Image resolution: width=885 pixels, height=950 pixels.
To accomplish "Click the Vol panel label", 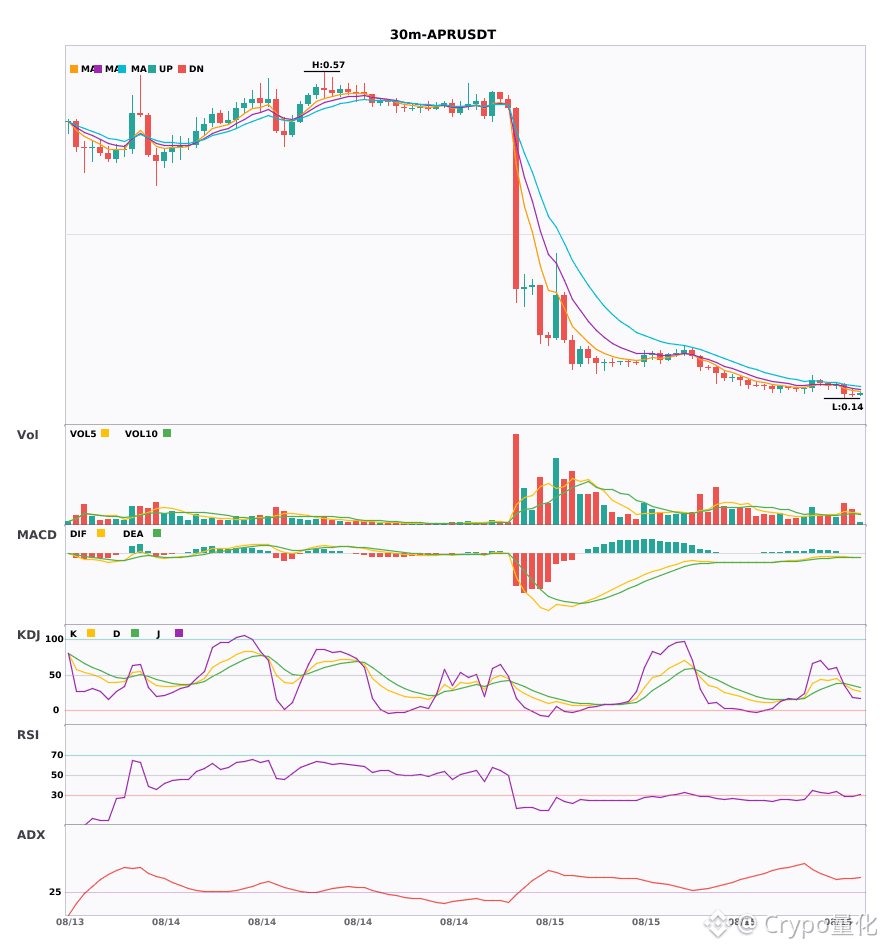I will (27, 435).
